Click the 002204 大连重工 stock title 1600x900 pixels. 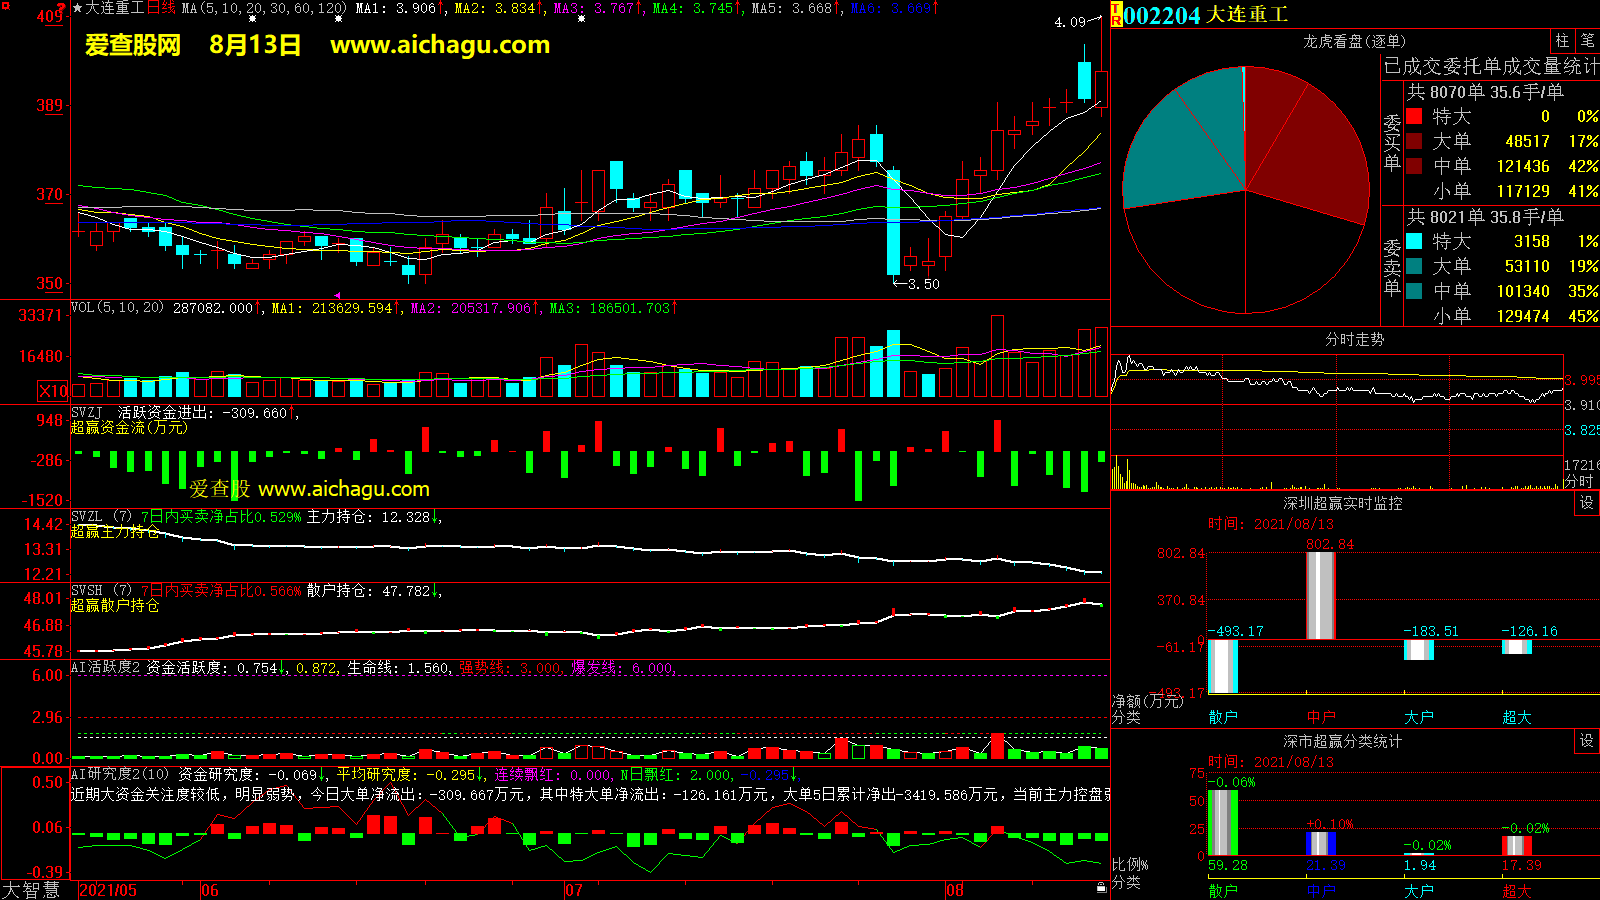tap(1206, 15)
